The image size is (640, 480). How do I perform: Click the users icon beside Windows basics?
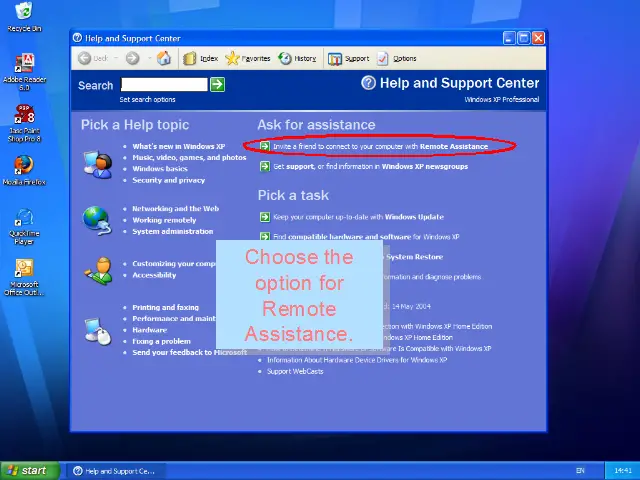(97, 164)
